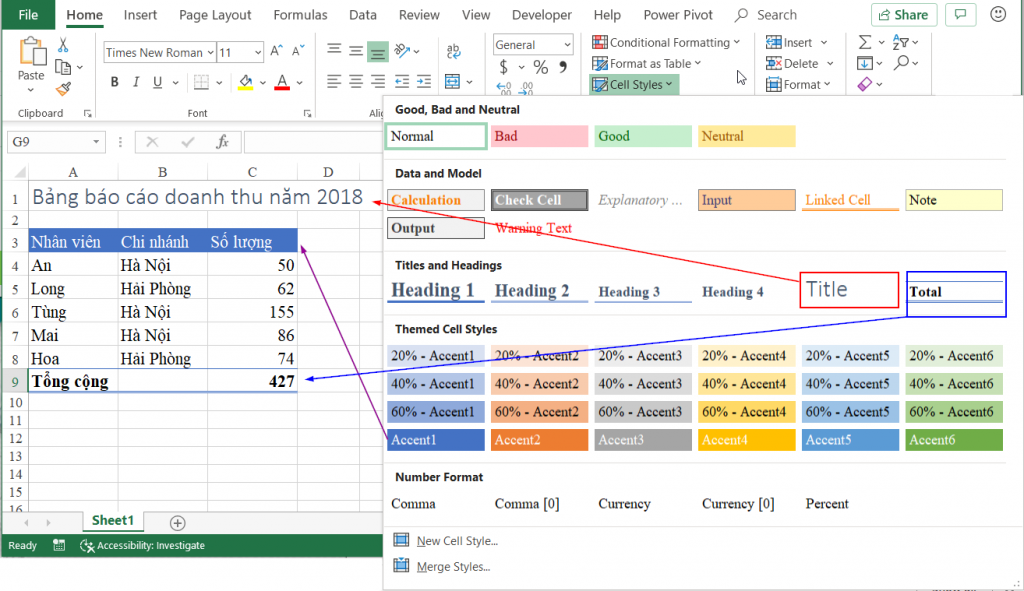Switch to the Power Pivot tab
The image size is (1024, 591).
pos(678,14)
